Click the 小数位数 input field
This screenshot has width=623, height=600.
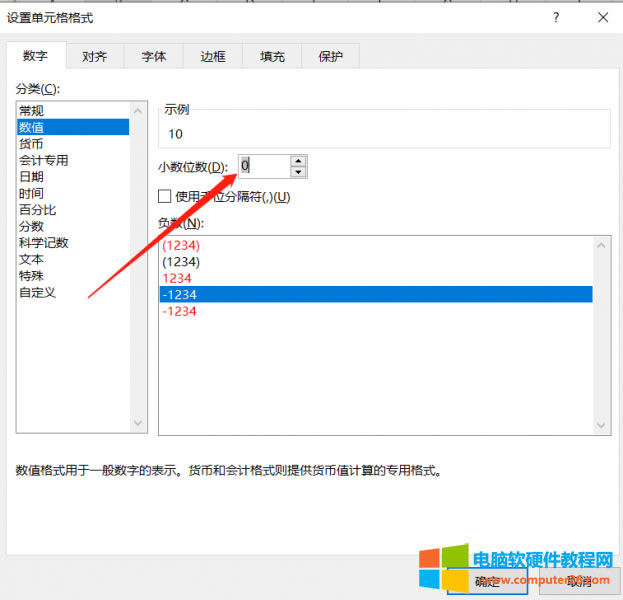tap(263, 166)
